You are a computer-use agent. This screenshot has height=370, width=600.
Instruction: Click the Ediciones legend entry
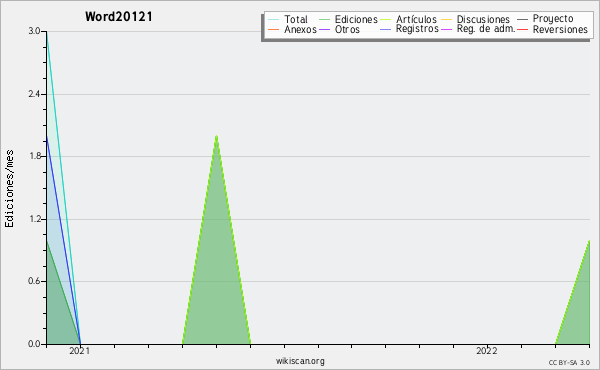[x=348, y=19]
